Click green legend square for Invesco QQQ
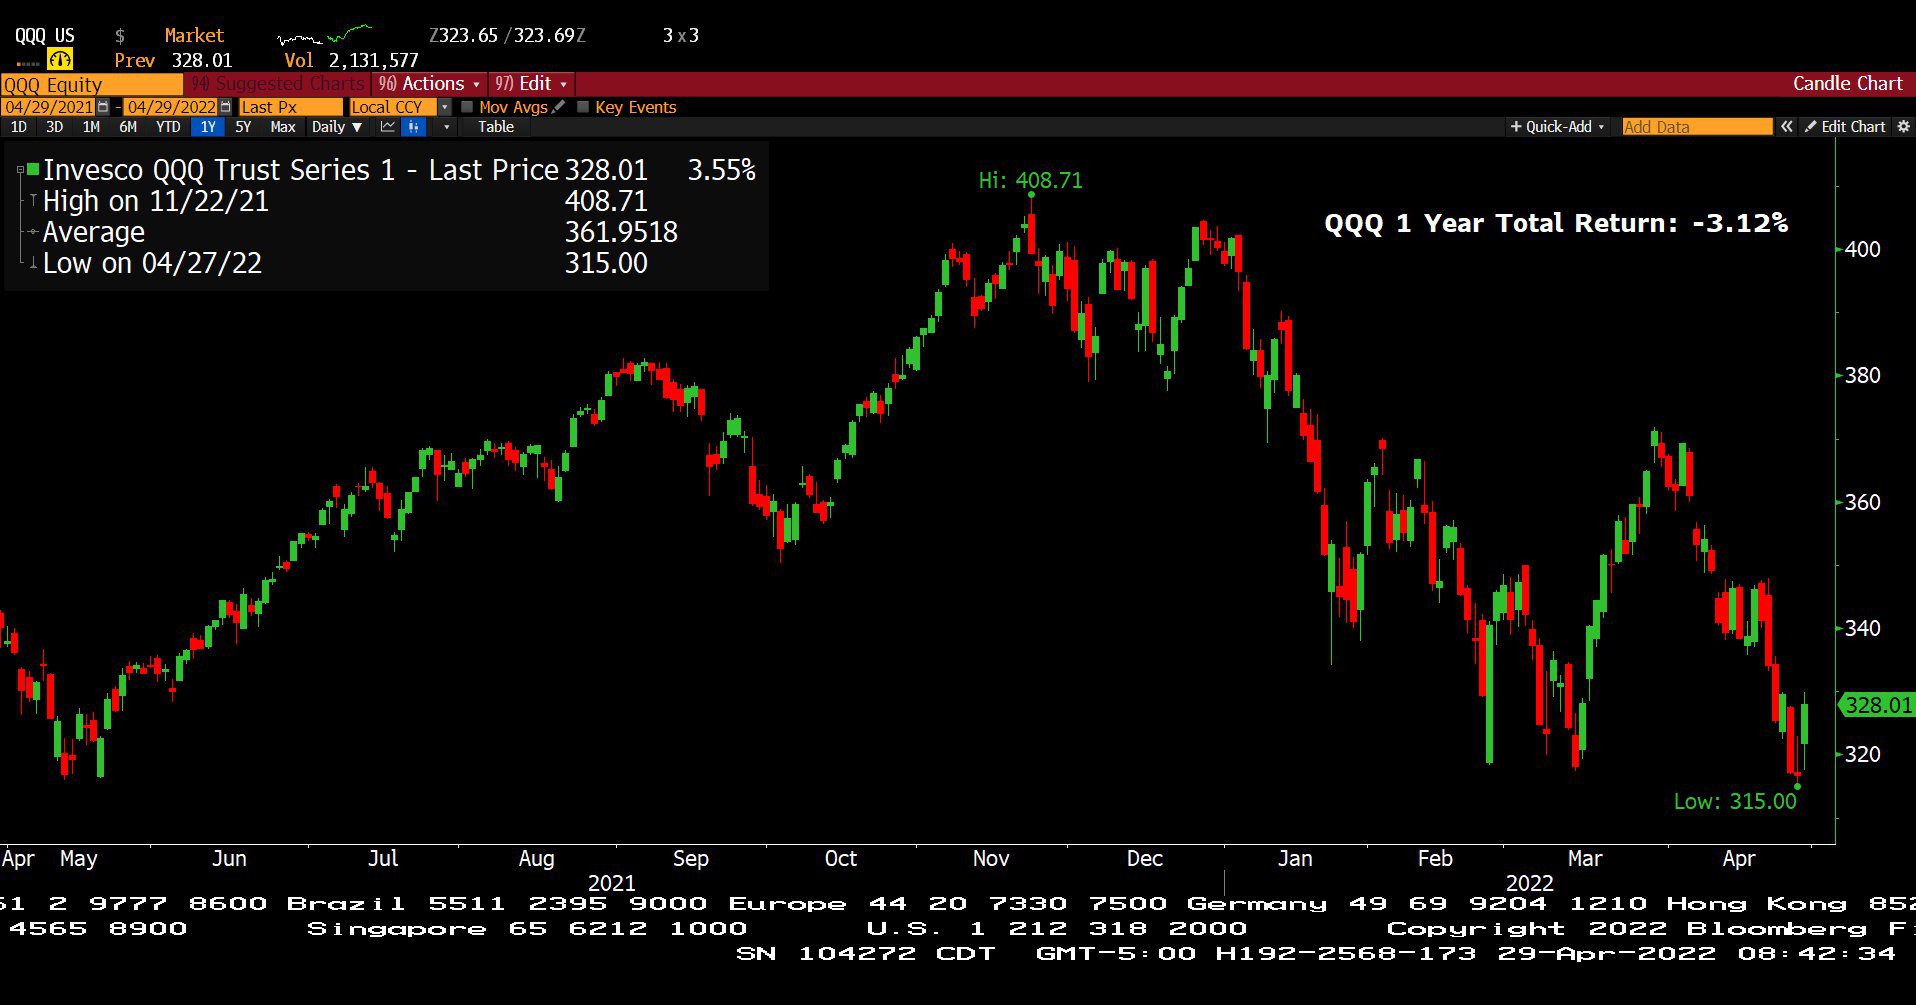 (x=33, y=170)
